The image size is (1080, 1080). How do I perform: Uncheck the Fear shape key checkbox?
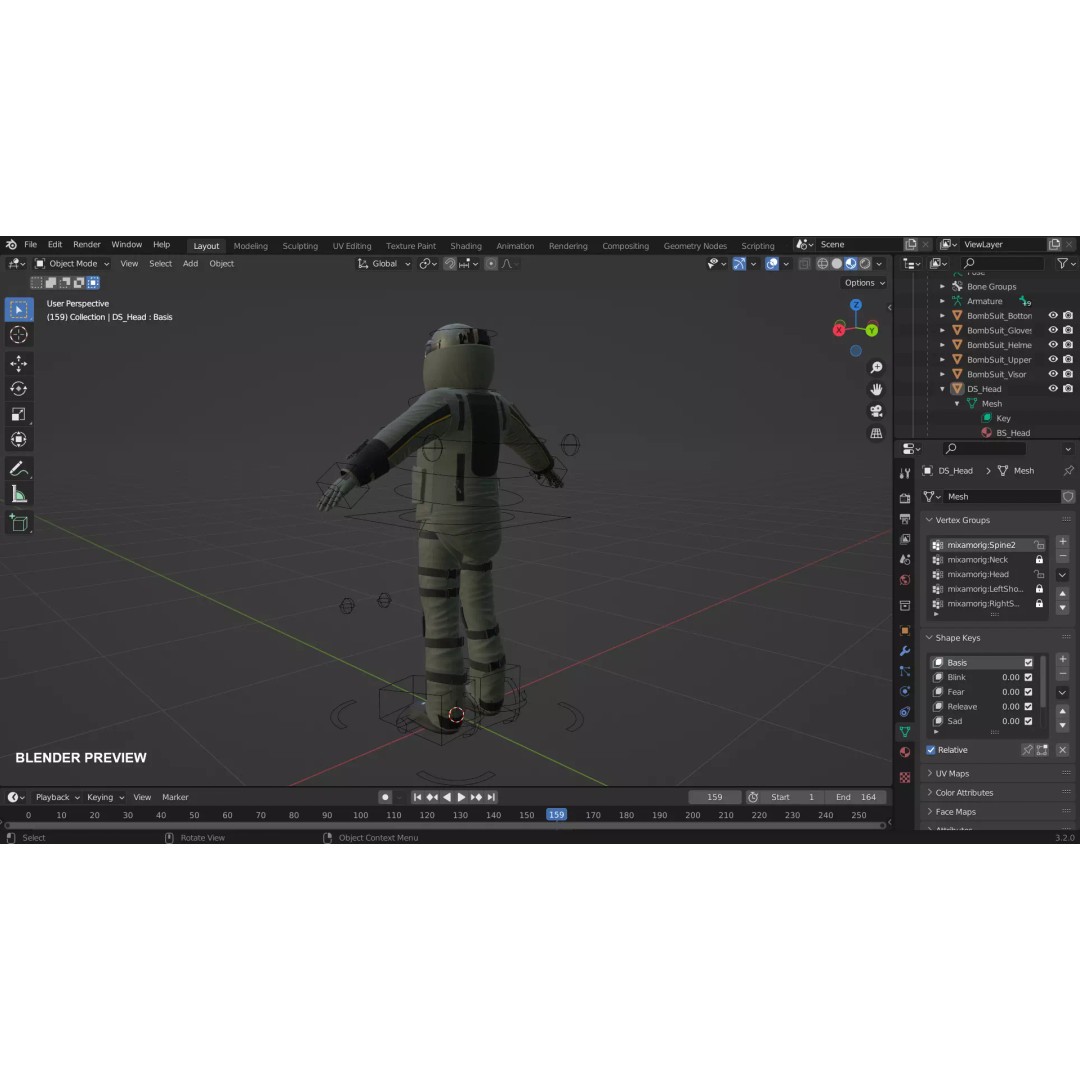tap(1028, 692)
